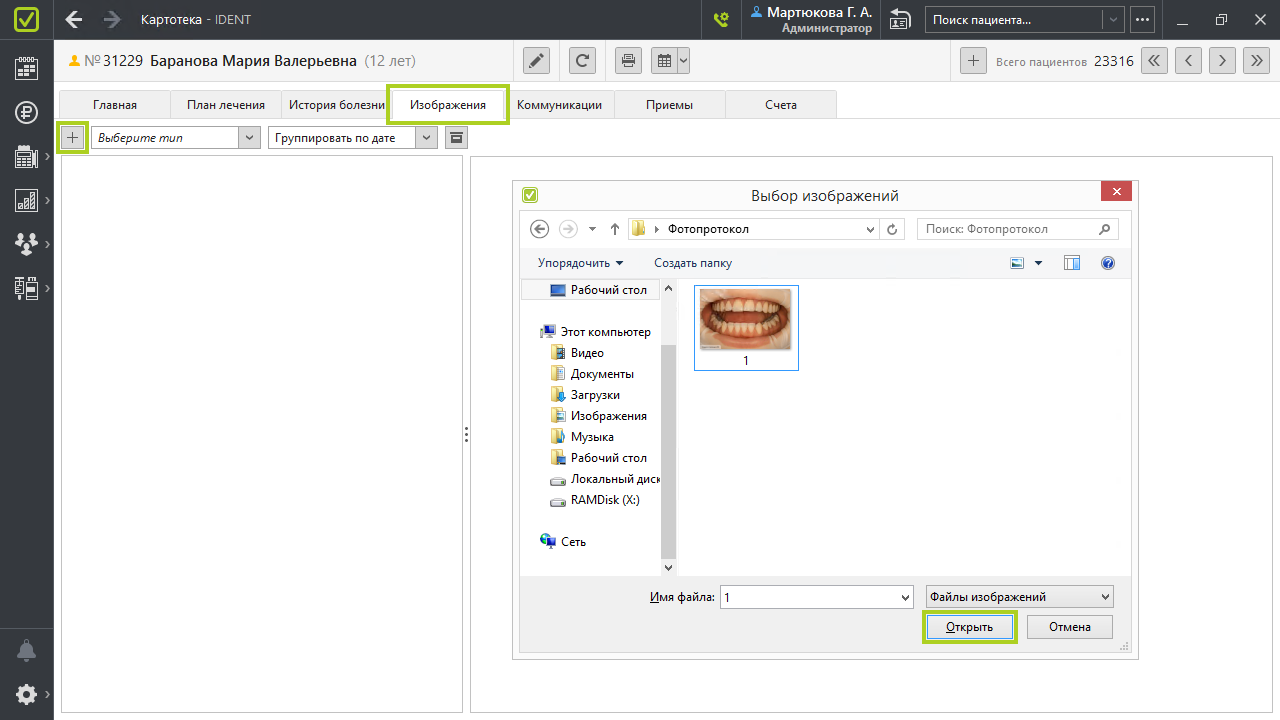Switch to the 'План лечения' tab
1280x720 pixels.
tap(226, 105)
